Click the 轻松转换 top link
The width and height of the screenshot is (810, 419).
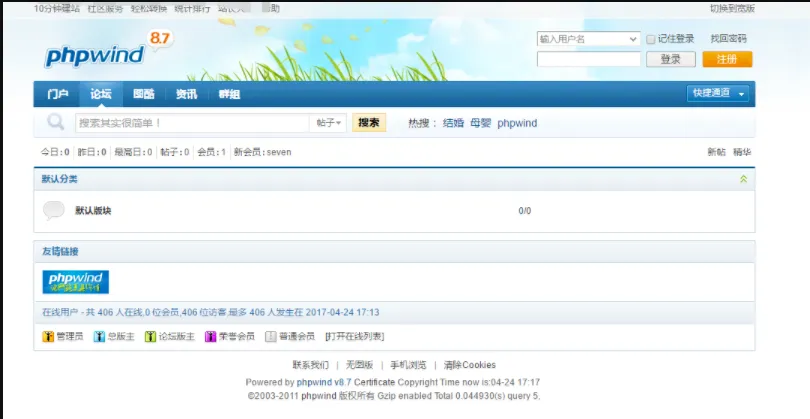149,8
